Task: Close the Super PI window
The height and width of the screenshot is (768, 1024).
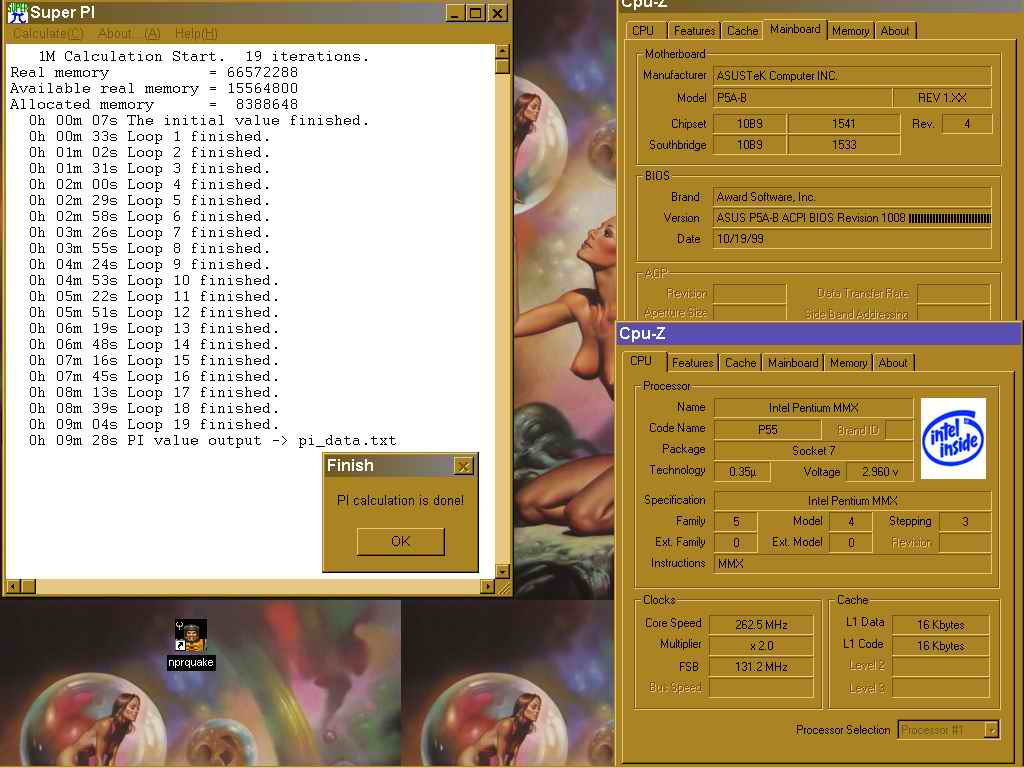Action: [498, 13]
